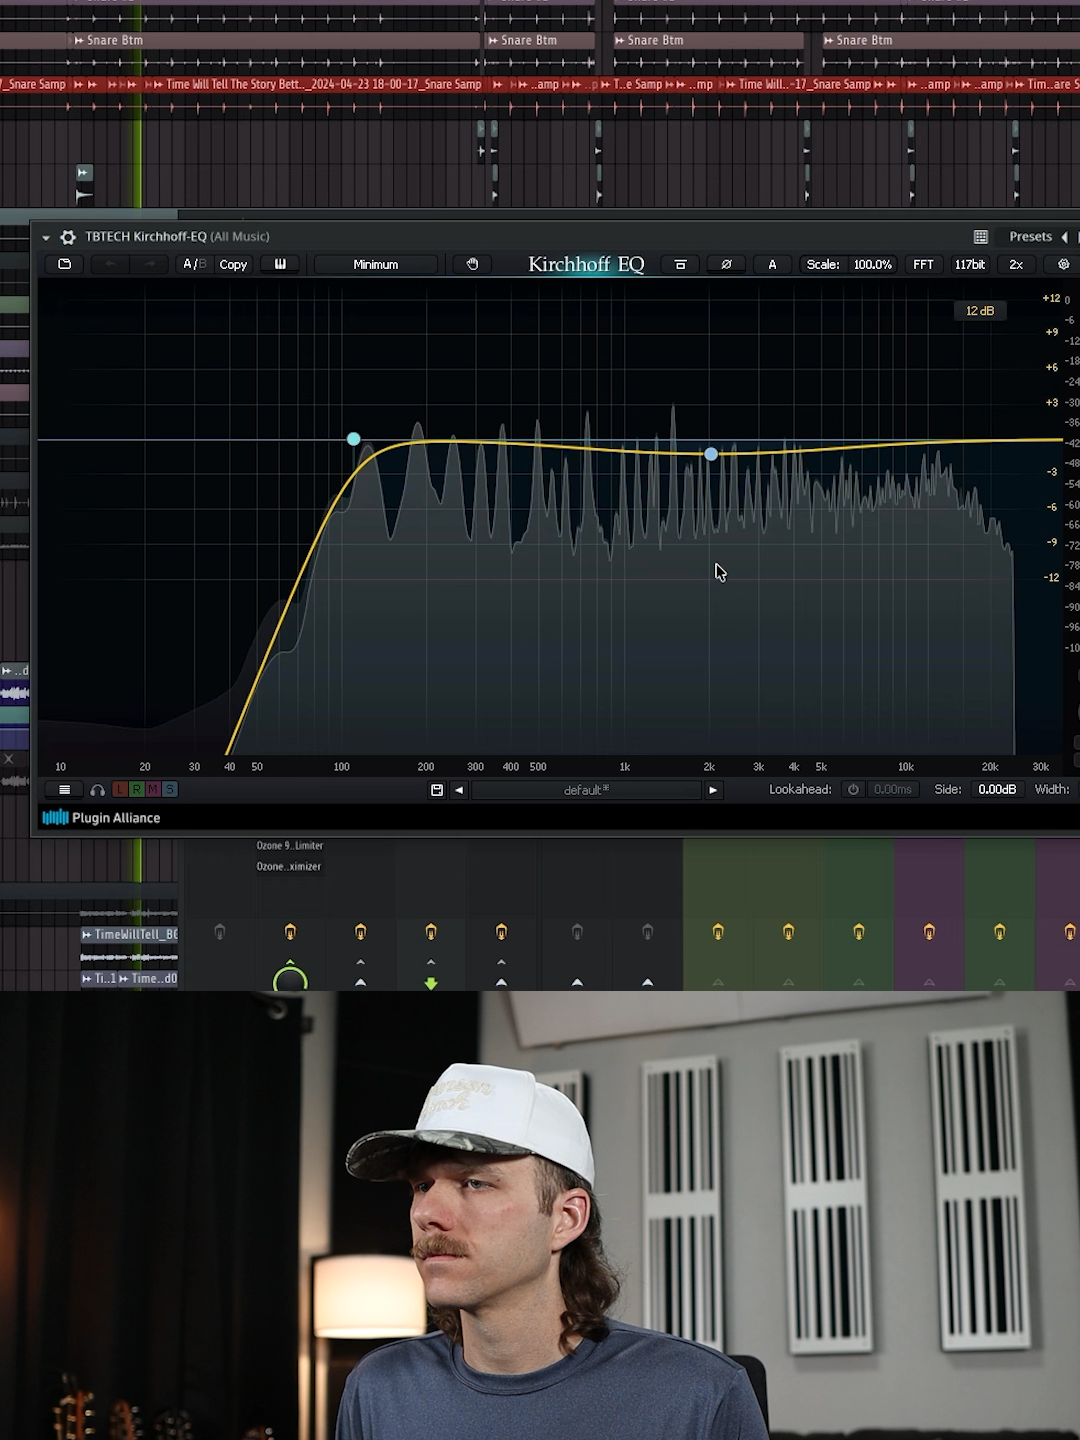Open the preset folder icon in Kirchhoff EQ
This screenshot has width=1080, height=1440.
point(65,264)
